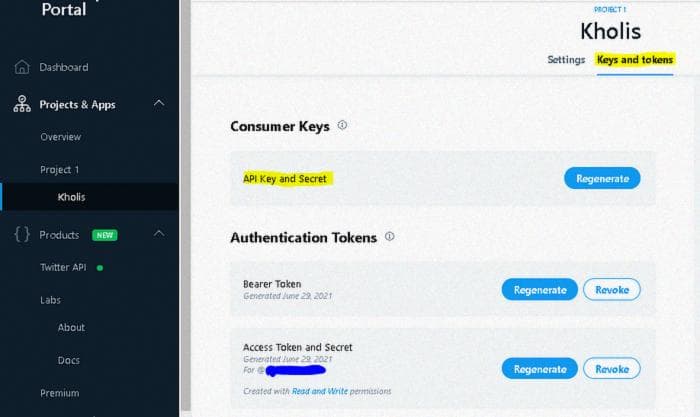700x417 pixels.
Task: Regenerate the Bearer Token
Action: pyautogui.click(x=540, y=290)
